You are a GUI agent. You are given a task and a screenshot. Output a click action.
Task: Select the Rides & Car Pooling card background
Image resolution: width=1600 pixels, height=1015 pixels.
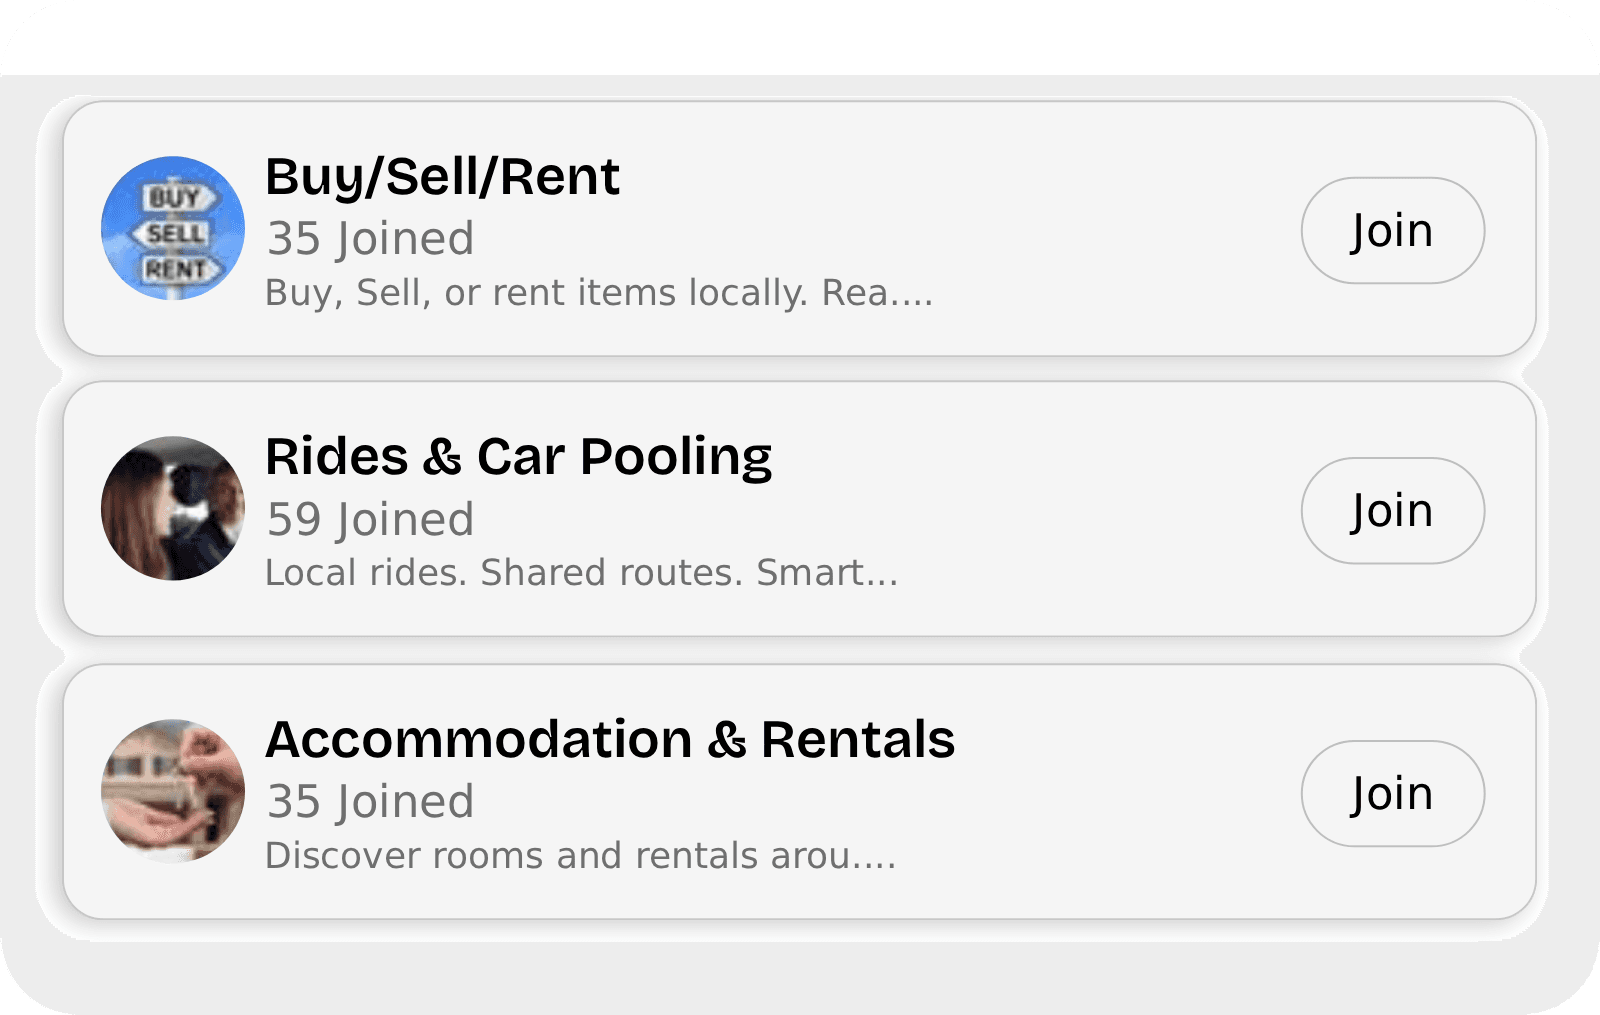point(1100,510)
